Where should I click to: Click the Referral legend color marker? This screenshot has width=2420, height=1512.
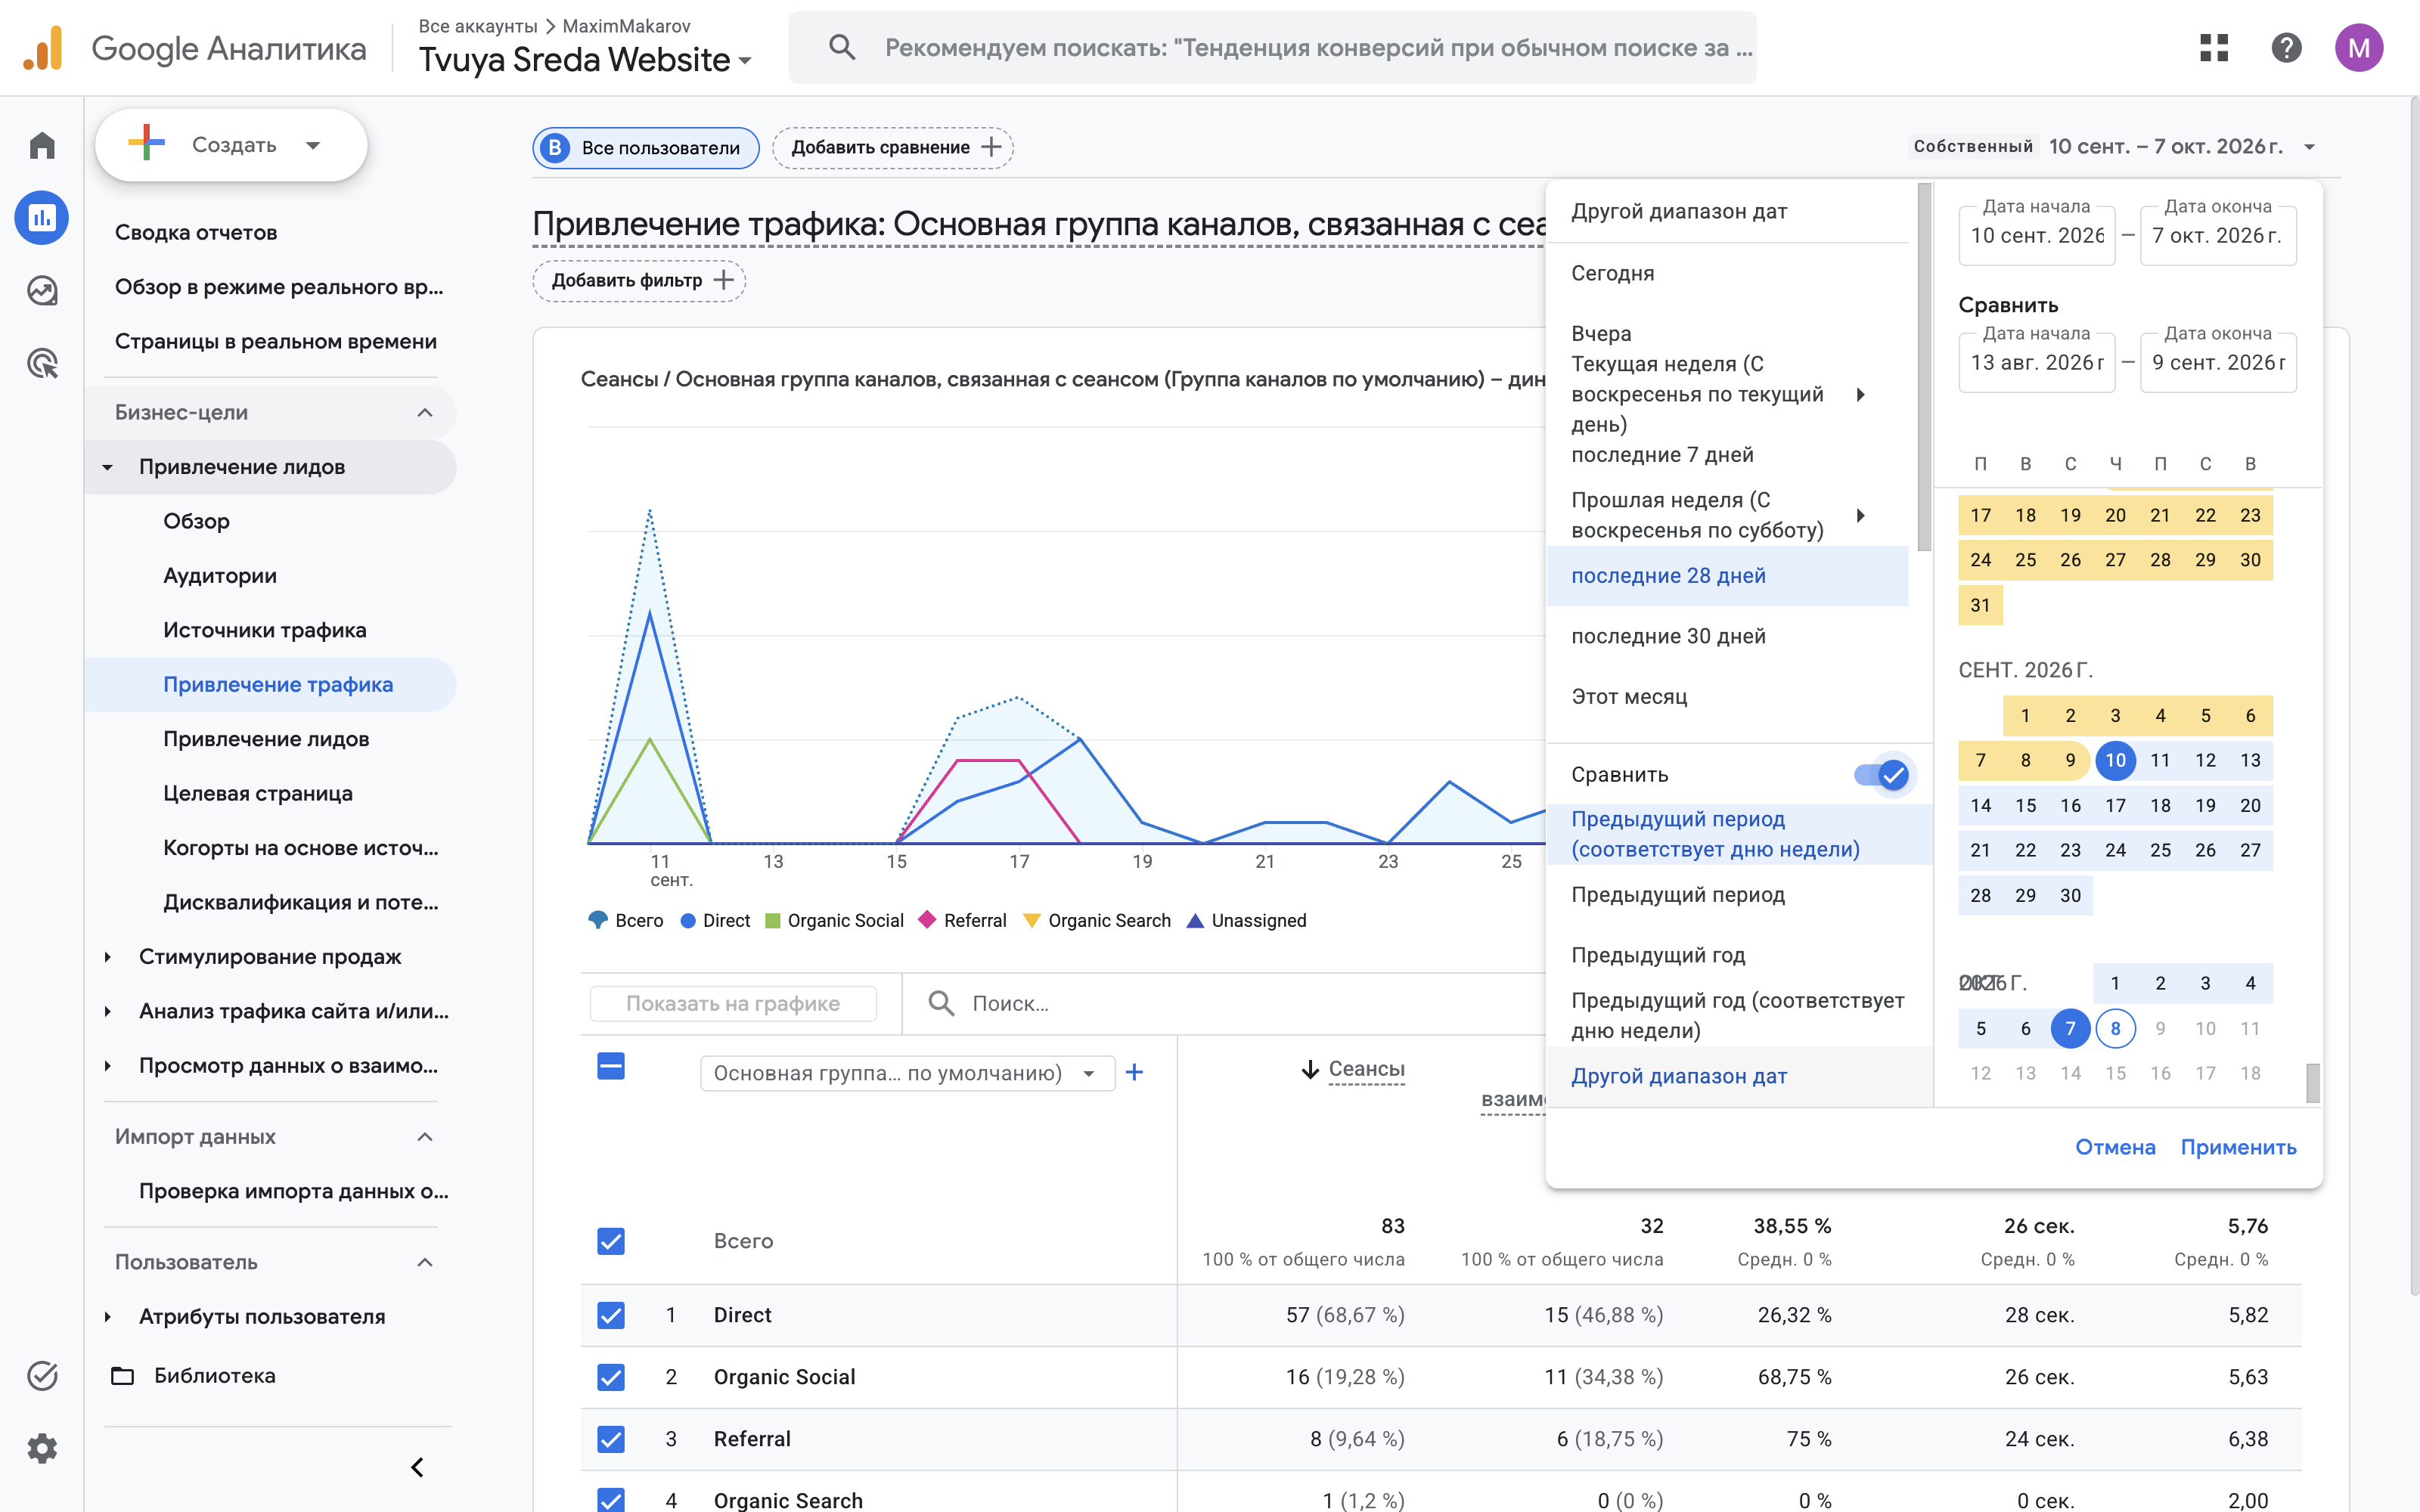[927, 919]
